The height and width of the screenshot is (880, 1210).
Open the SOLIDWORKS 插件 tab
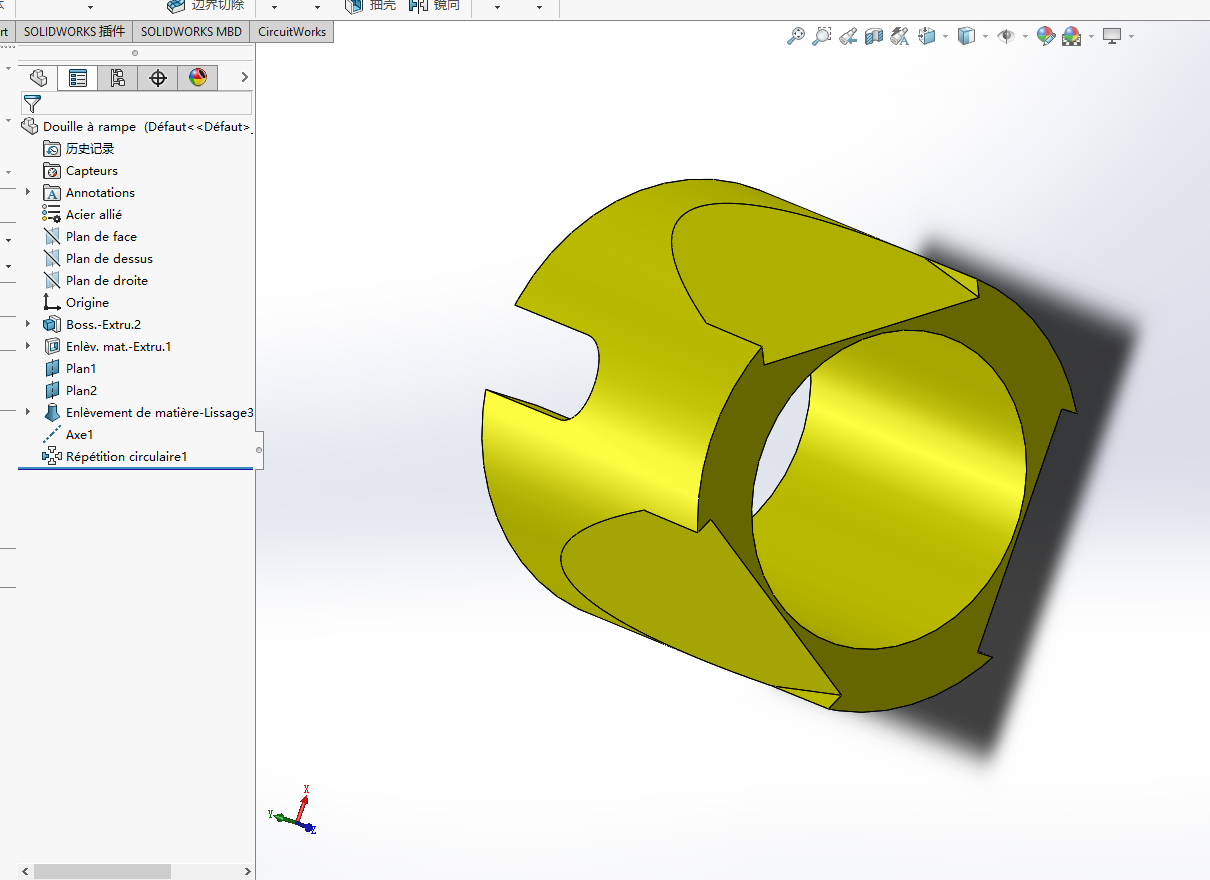tap(74, 31)
